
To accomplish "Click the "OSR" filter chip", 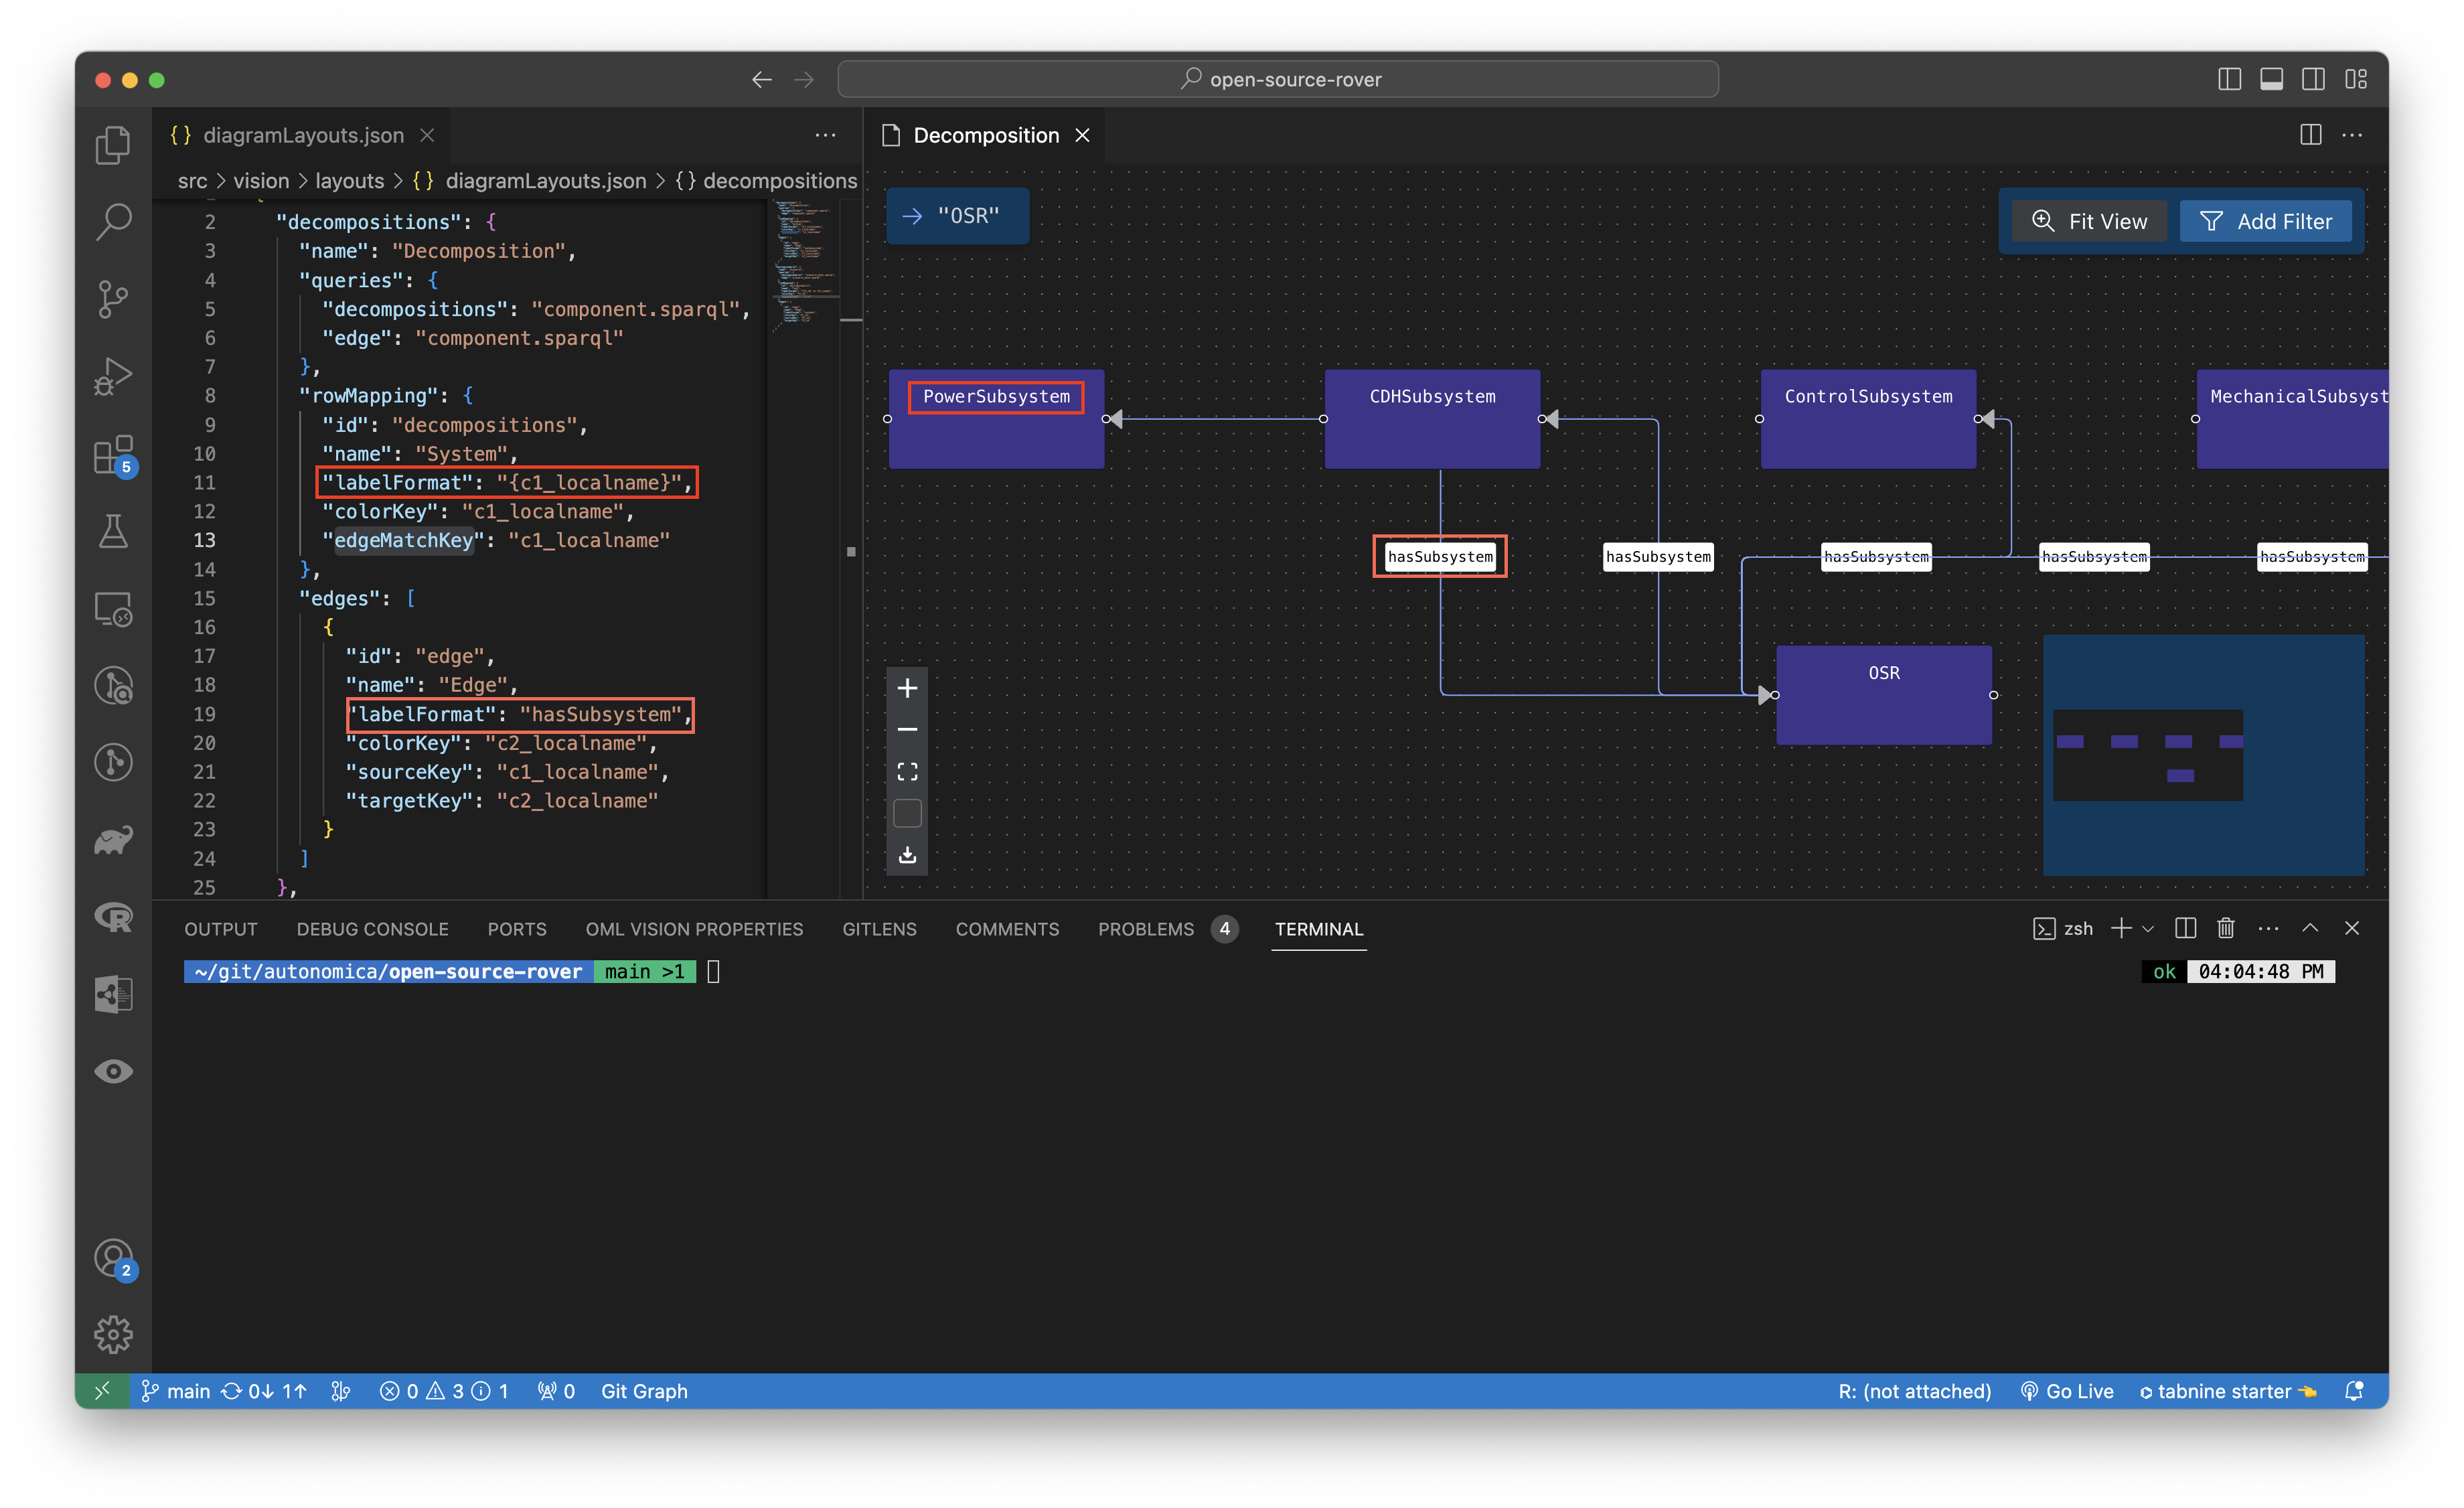I will click(x=957, y=215).
